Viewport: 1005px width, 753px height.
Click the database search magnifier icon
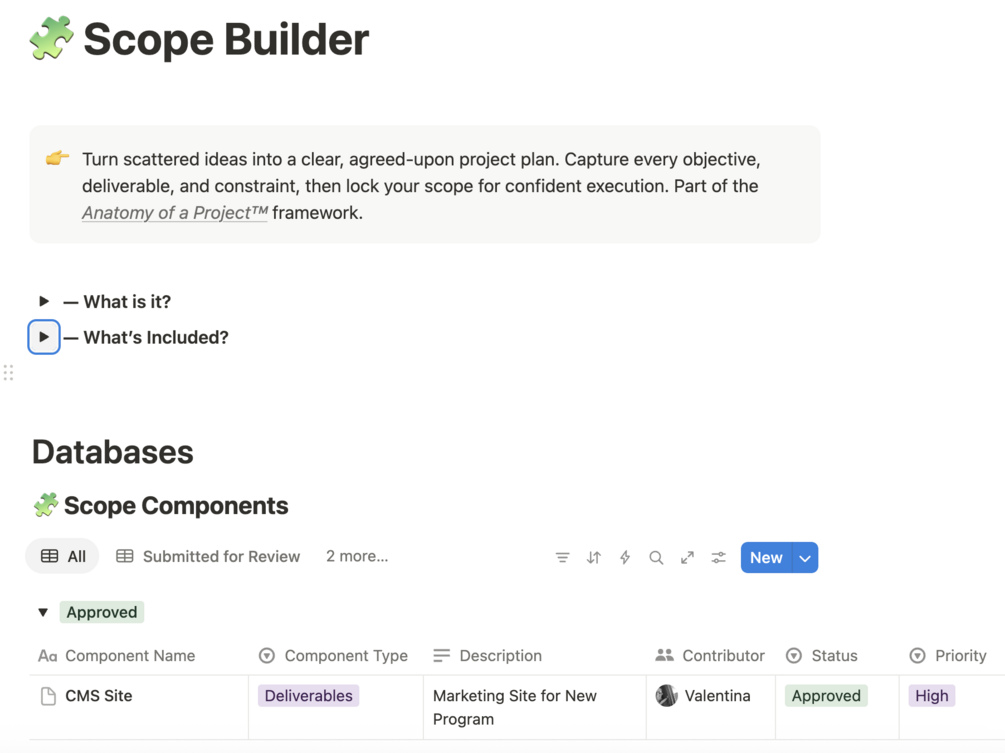656,558
